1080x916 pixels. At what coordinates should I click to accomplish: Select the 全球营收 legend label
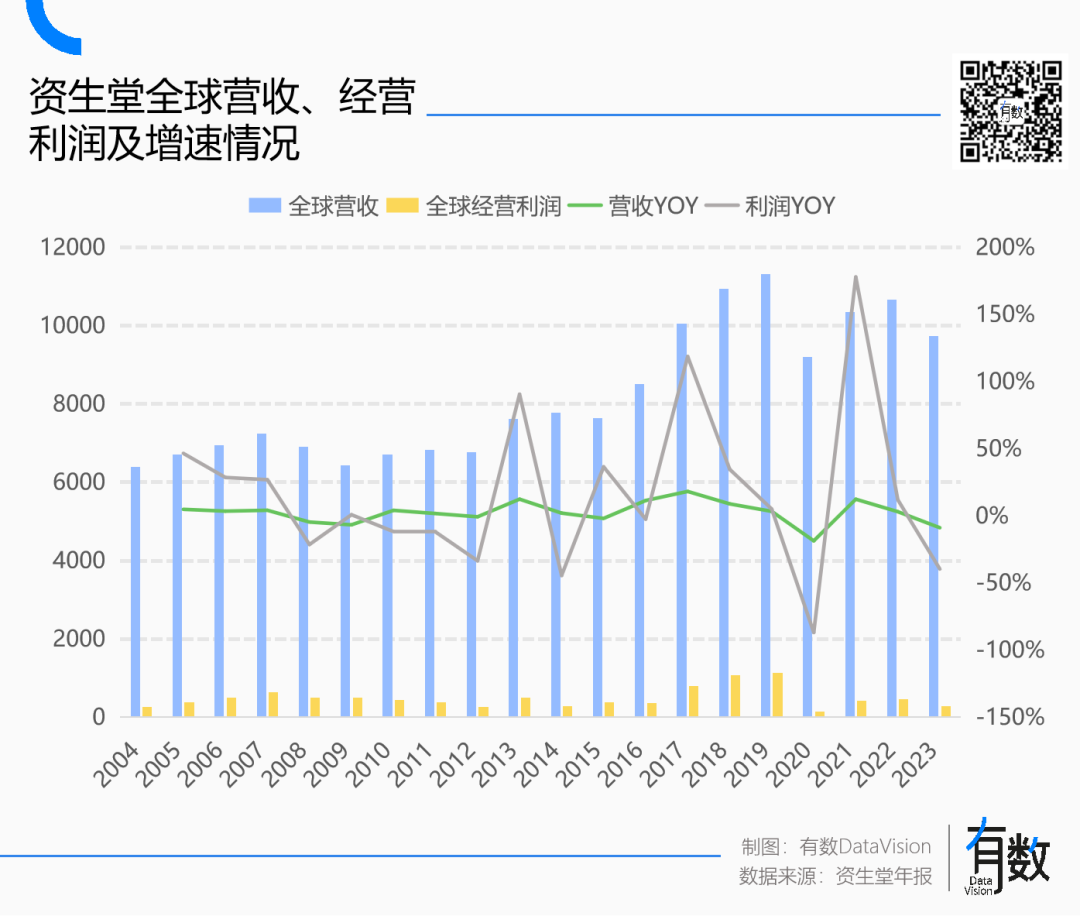coord(333,206)
